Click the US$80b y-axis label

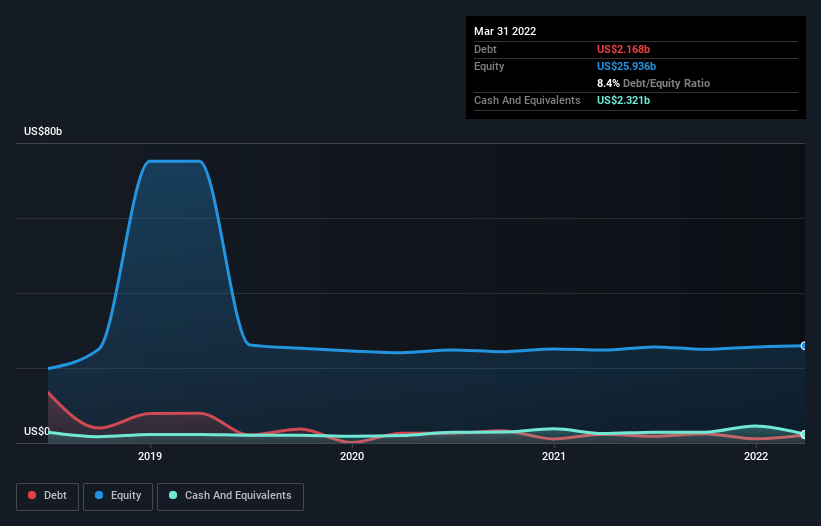[x=43, y=131]
